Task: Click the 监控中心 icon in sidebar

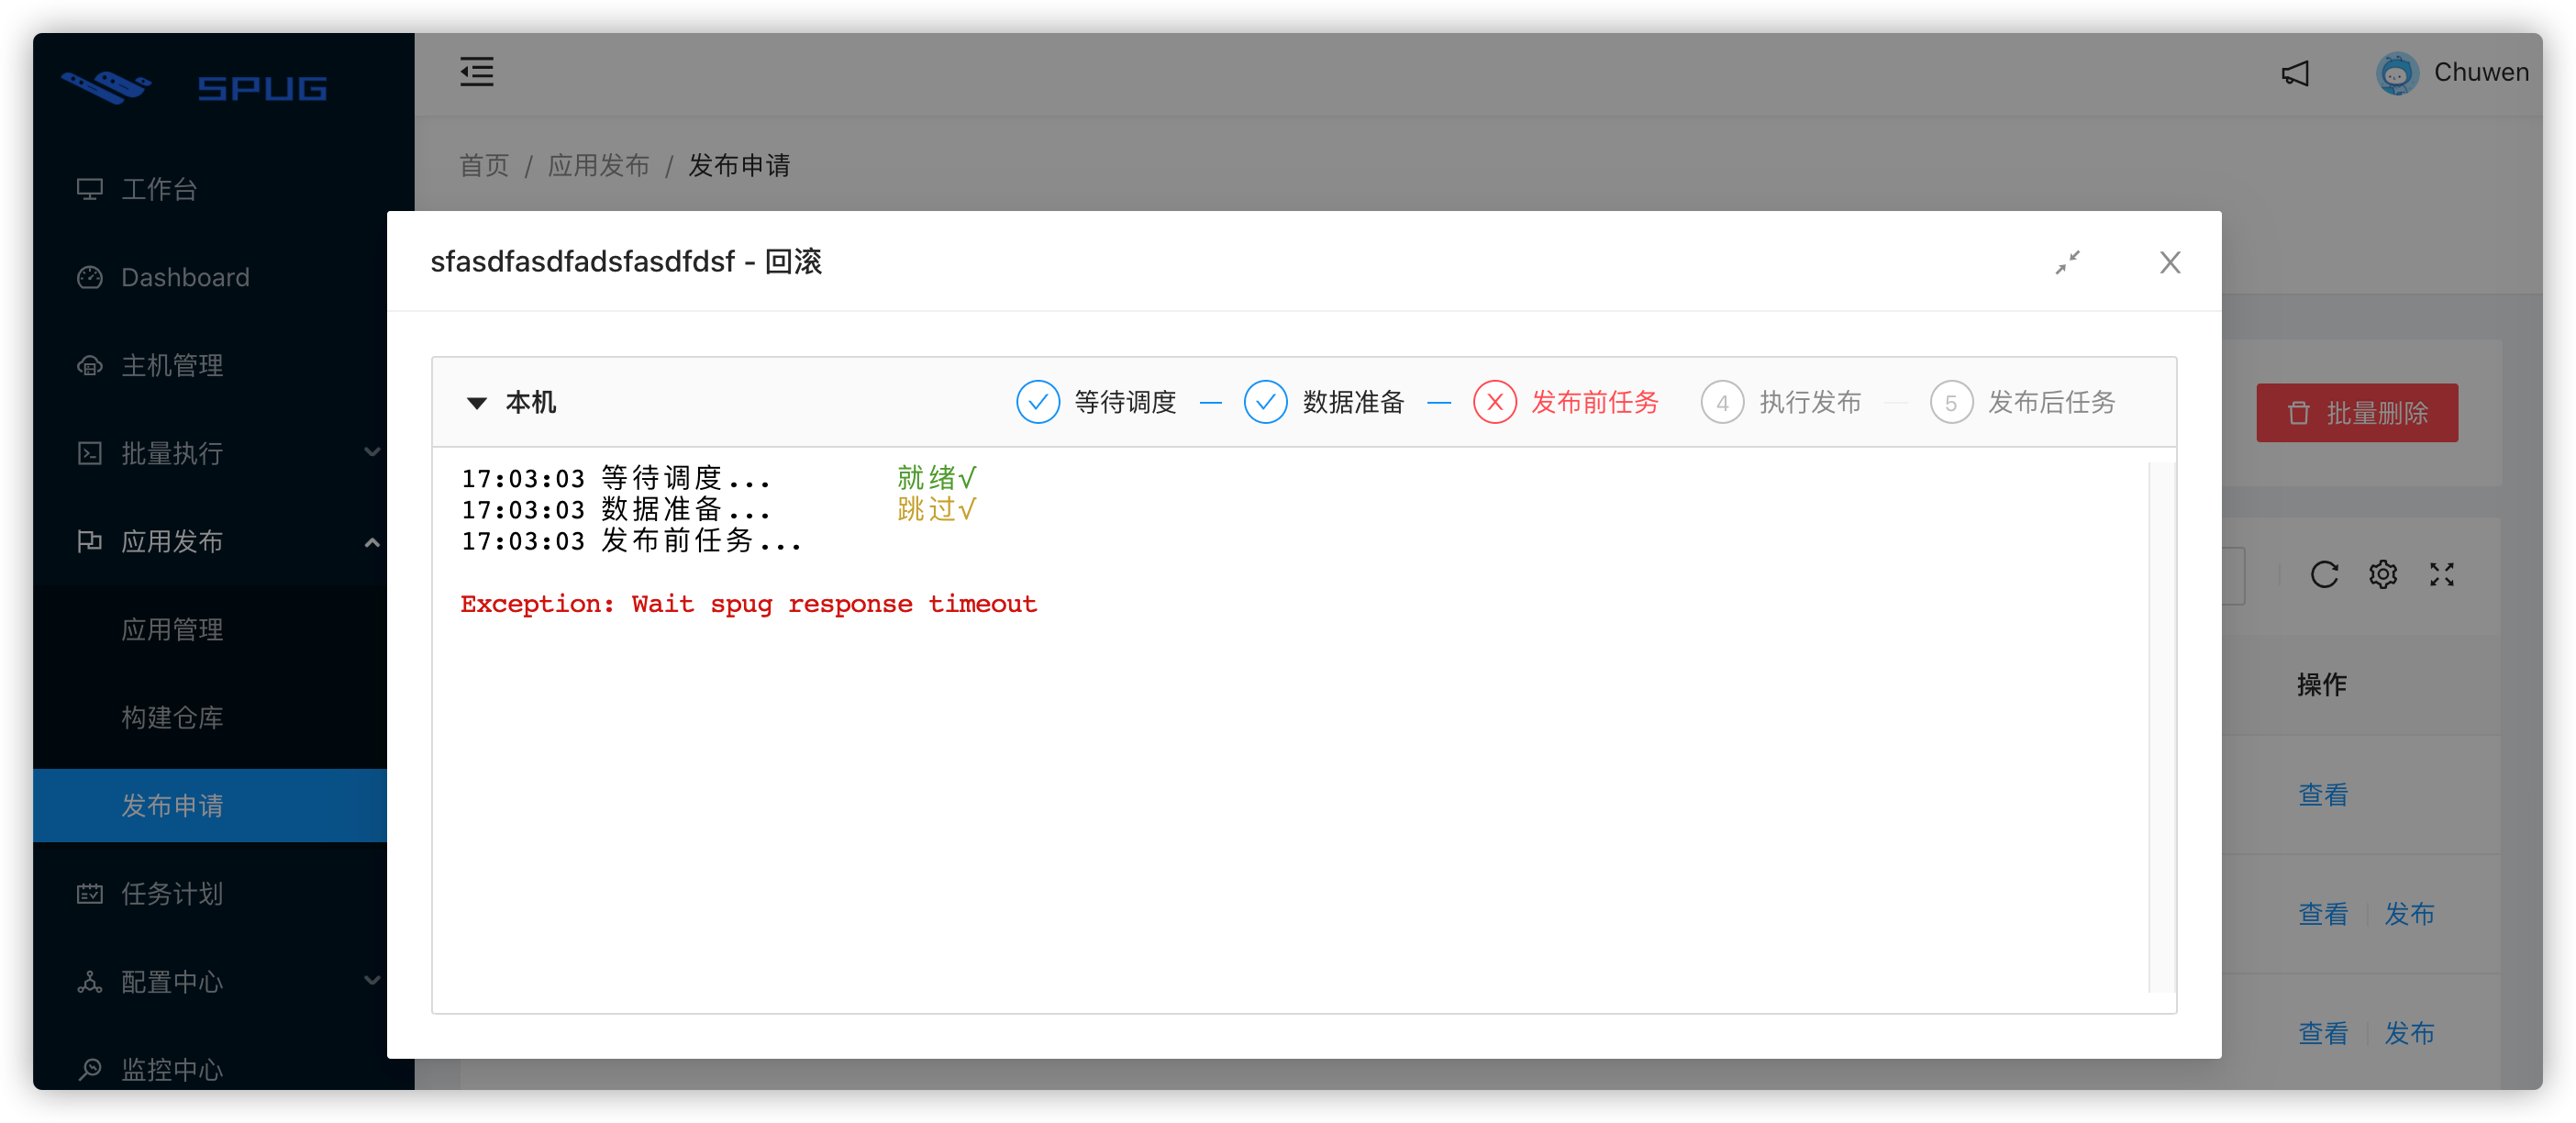Action: click(90, 1069)
